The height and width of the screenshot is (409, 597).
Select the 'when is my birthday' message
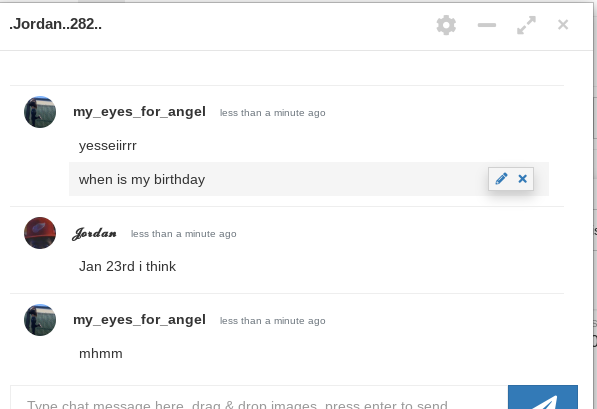[309, 179]
